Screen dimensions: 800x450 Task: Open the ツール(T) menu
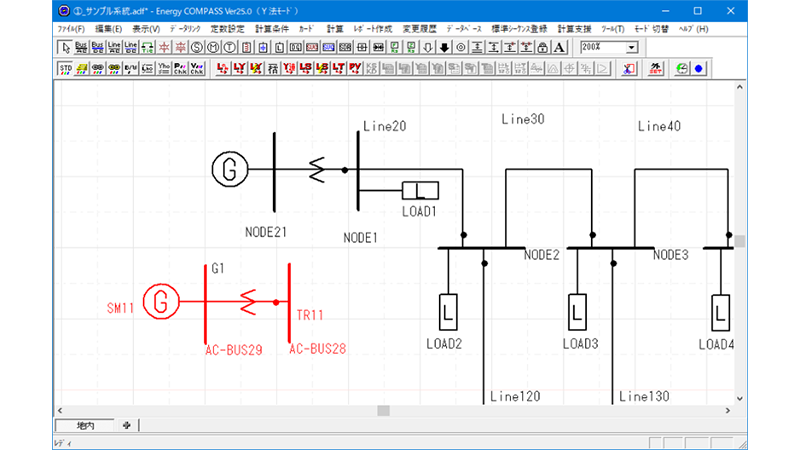click(614, 29)
